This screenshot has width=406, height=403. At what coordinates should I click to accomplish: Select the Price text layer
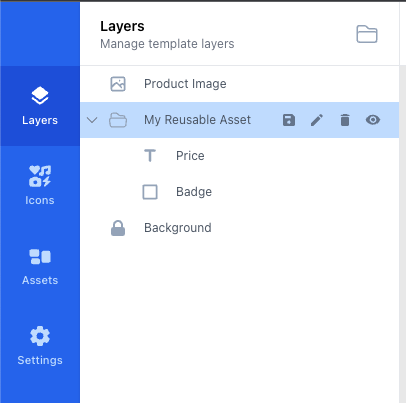[240, 156]
